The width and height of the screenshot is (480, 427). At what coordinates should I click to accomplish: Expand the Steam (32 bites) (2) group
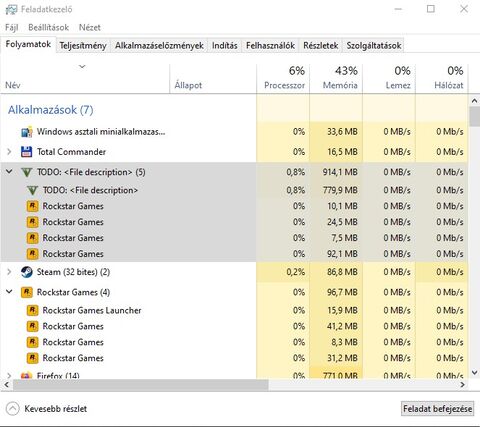coord(9,272)
